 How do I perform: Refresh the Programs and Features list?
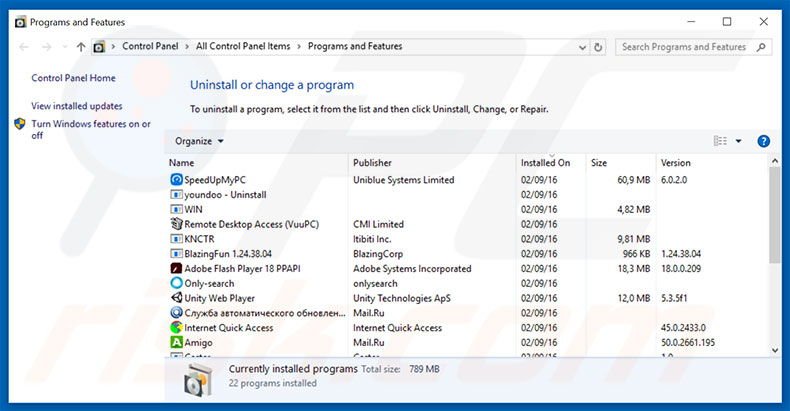click(598, 47)
